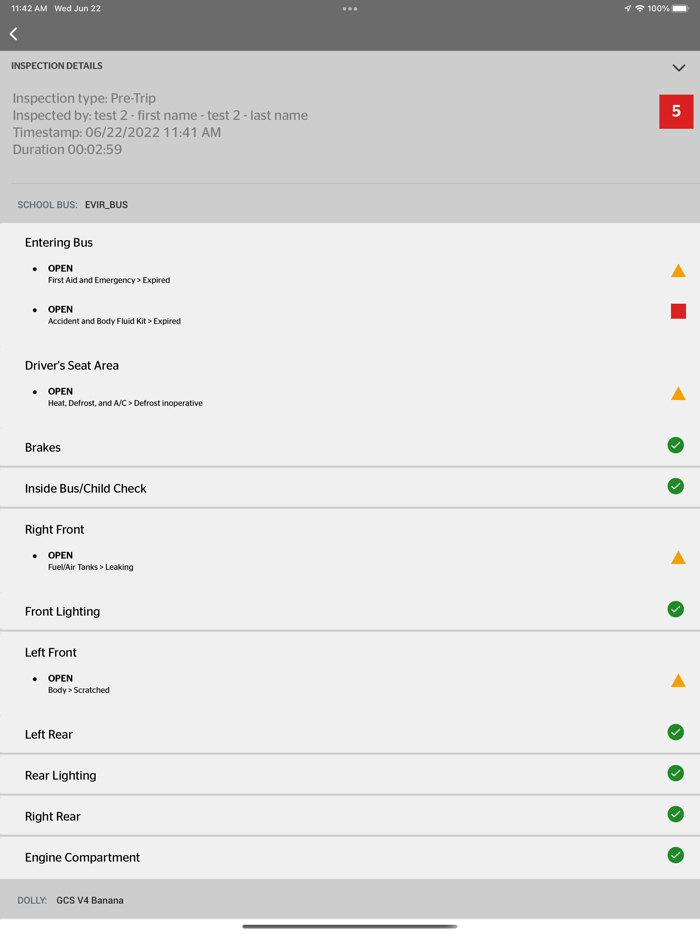Tap the back arrow to leave inspection details
Screen dimensions: 700x934
click(13, 33)
